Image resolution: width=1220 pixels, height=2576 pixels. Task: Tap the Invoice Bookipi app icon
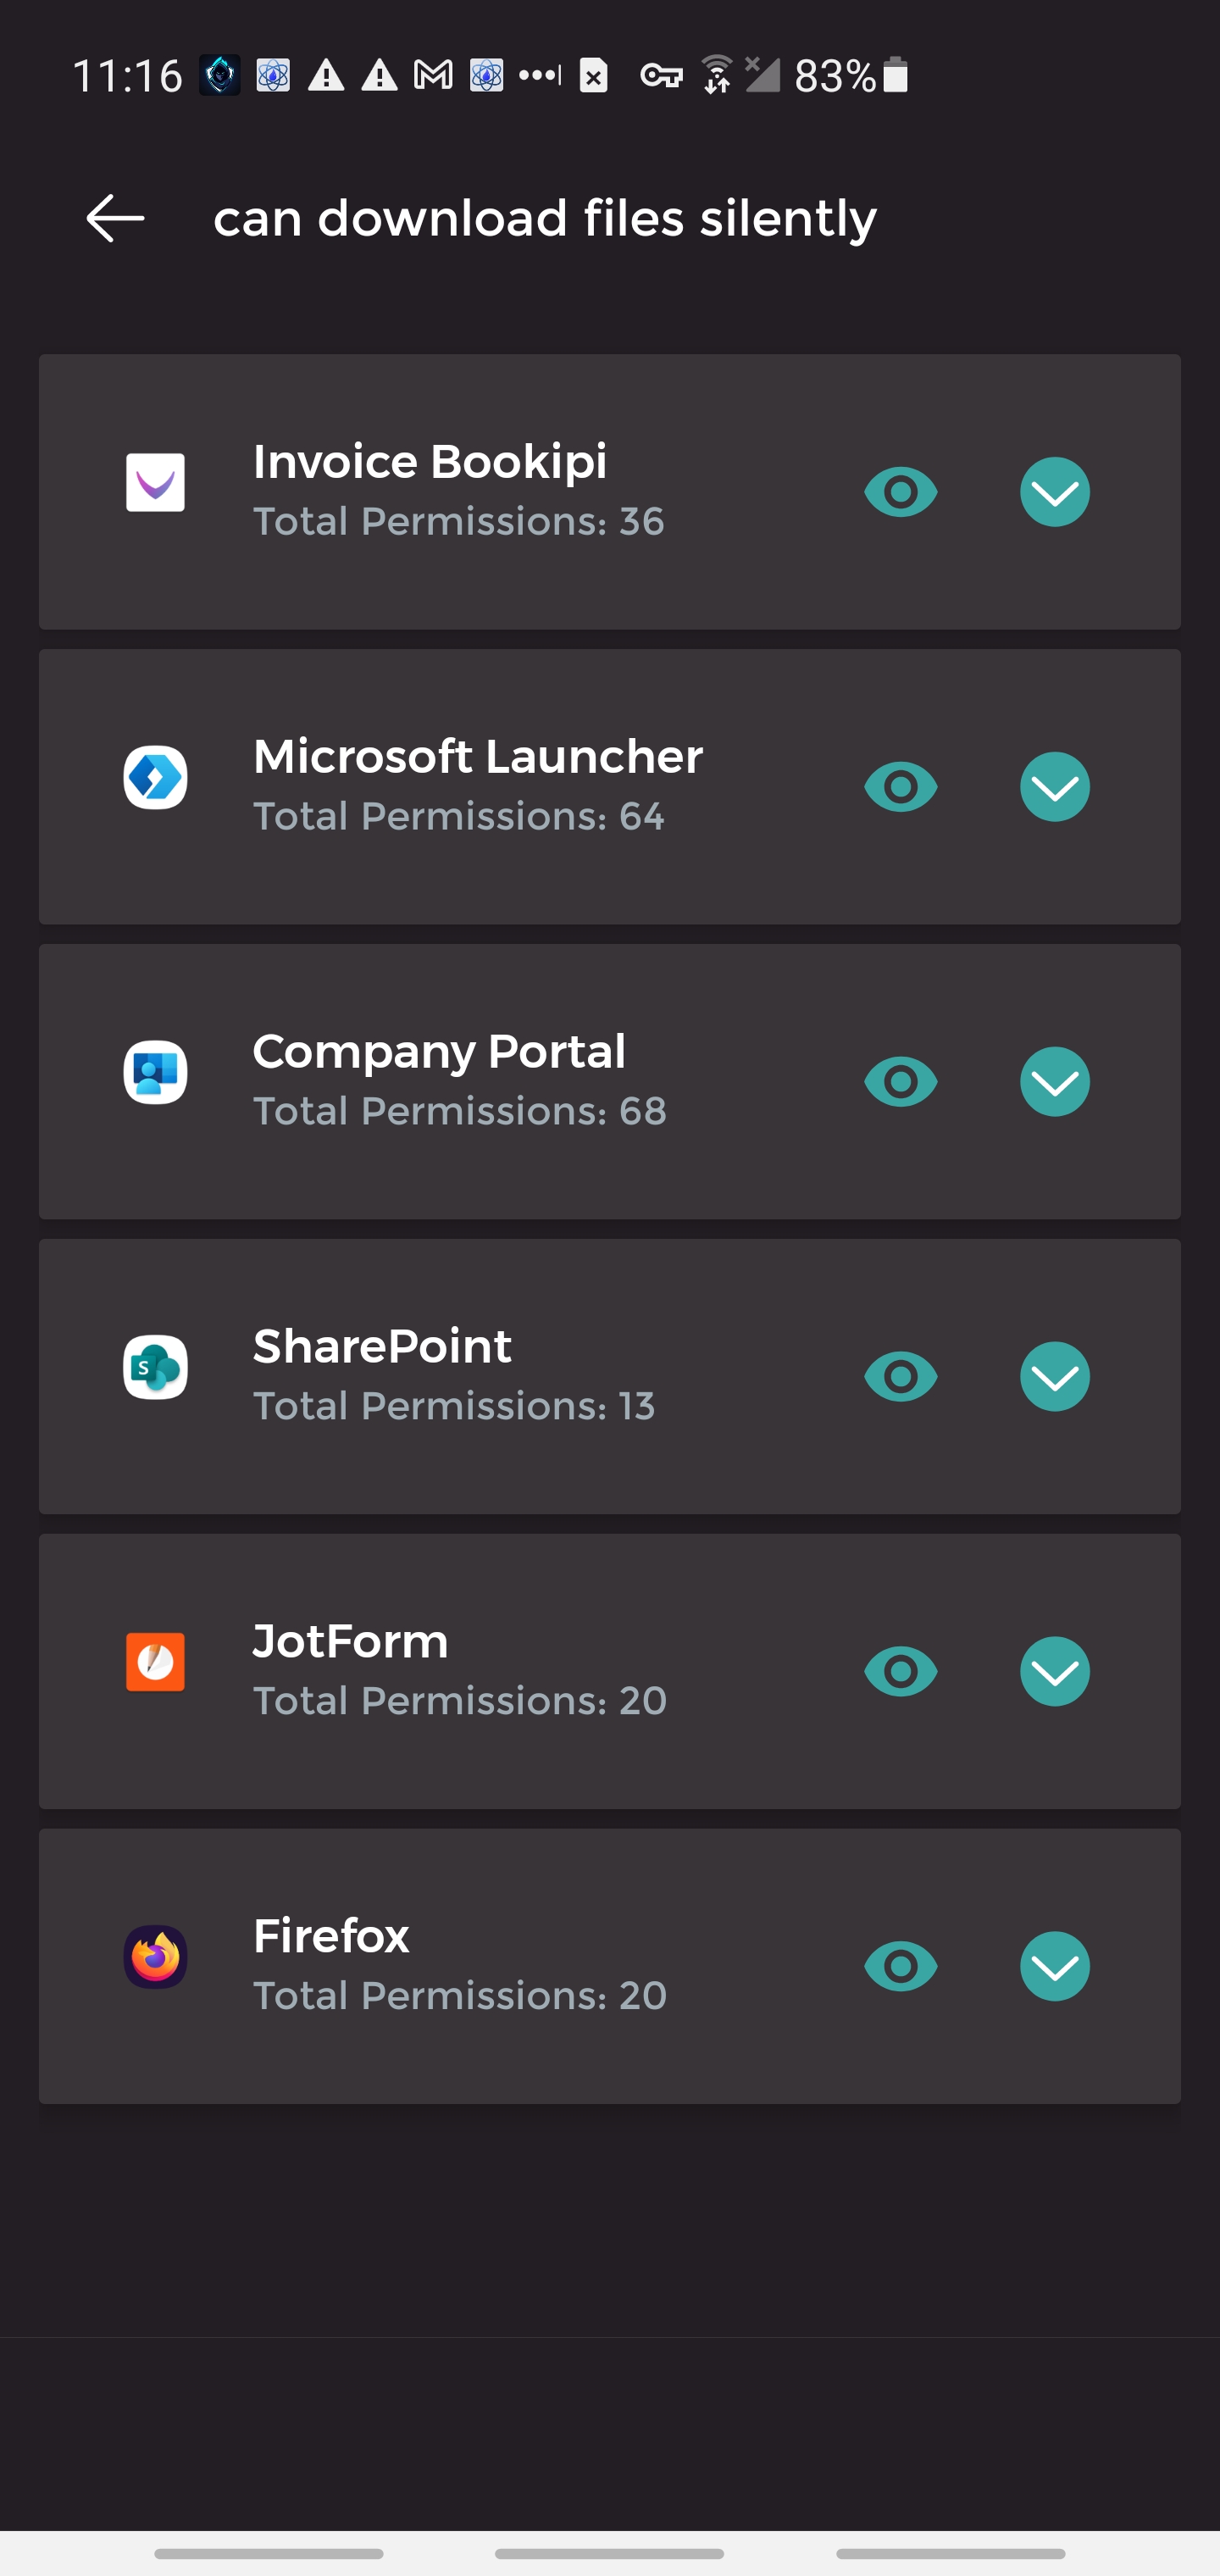coord(155,483)
